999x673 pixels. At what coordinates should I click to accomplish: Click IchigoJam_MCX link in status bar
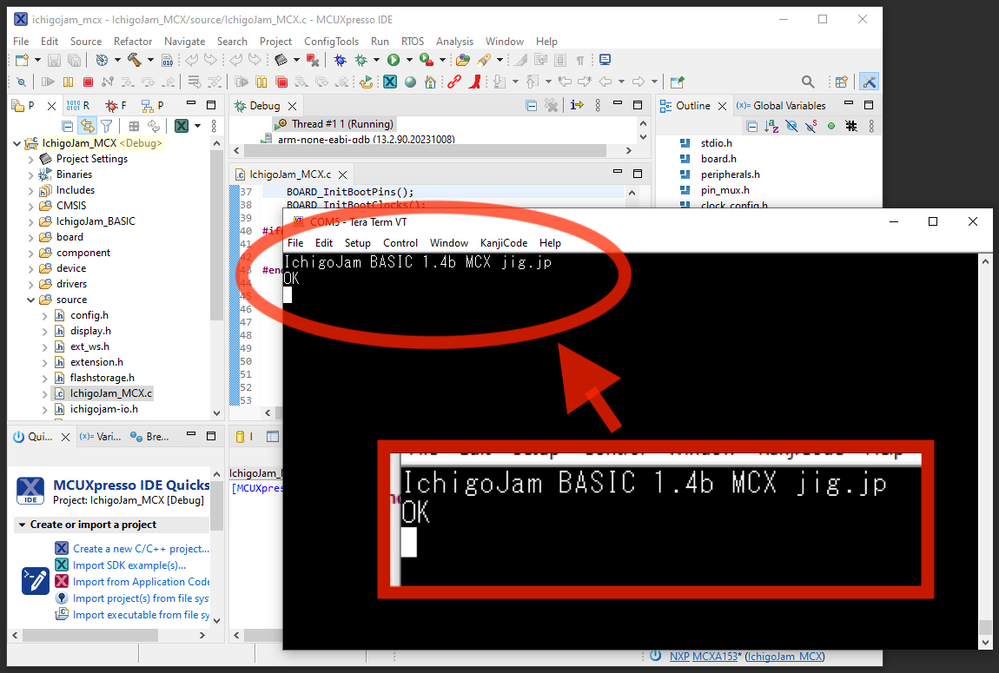tap(785, 656)
